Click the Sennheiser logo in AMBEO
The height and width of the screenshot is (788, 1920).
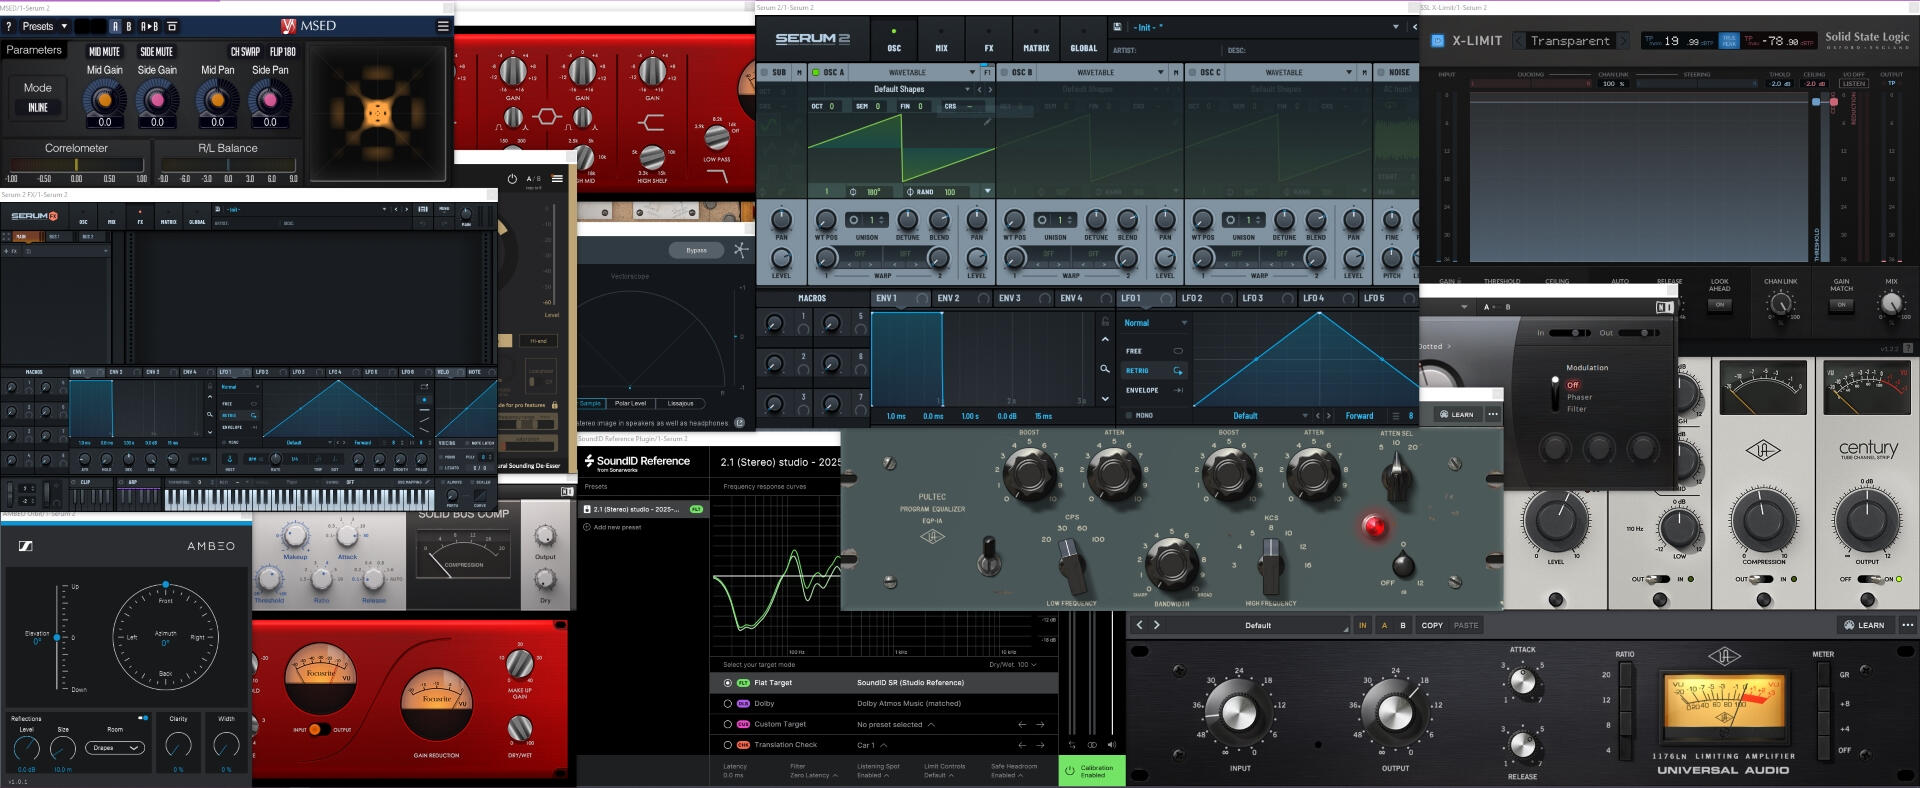pos(27,546)
